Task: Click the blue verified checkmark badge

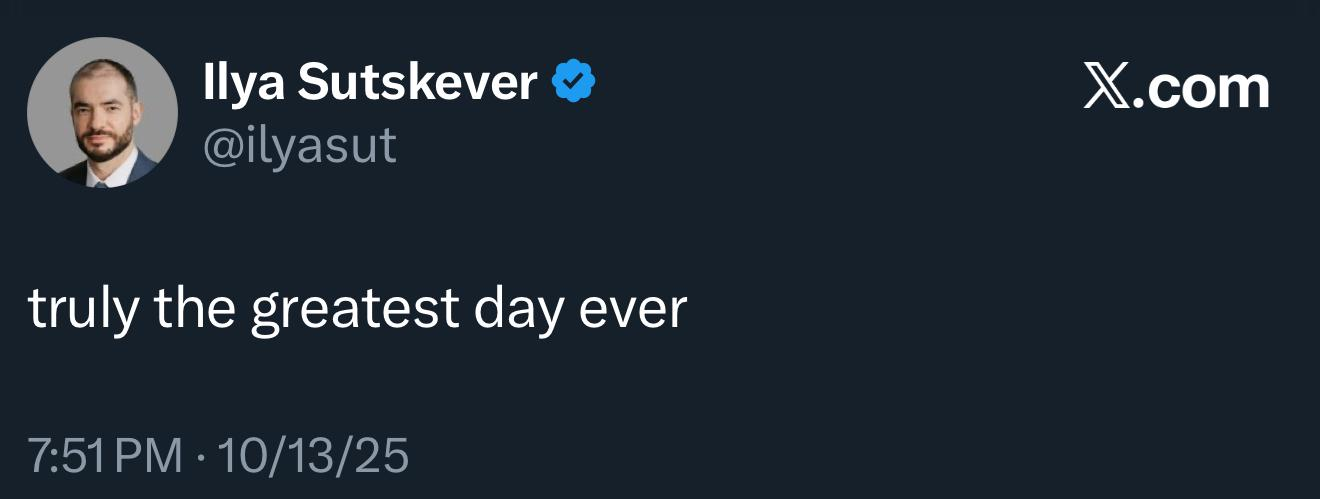Action: pyautogui.click(x=574, y=82)
